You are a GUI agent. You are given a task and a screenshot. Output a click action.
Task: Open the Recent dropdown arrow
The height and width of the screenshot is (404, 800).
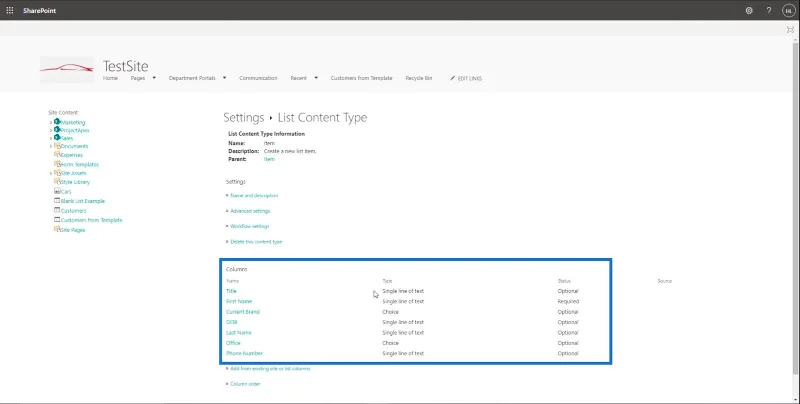(x=316, y=78)
